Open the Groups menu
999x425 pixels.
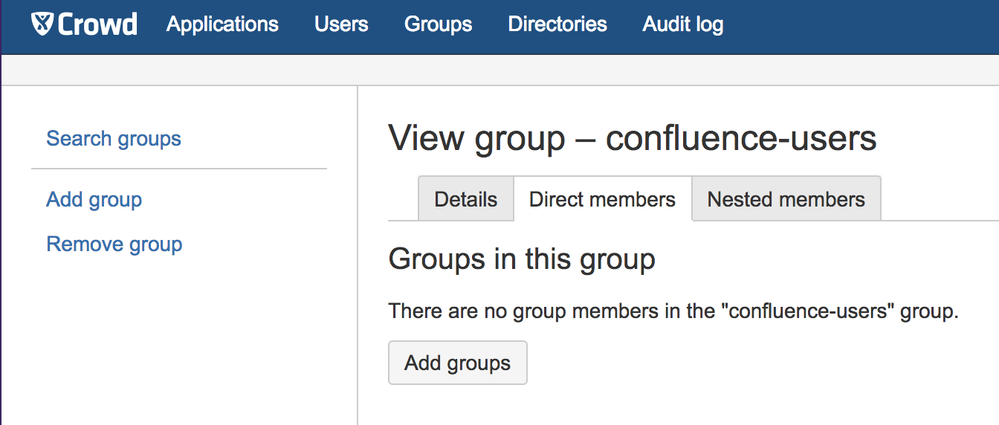438,24
